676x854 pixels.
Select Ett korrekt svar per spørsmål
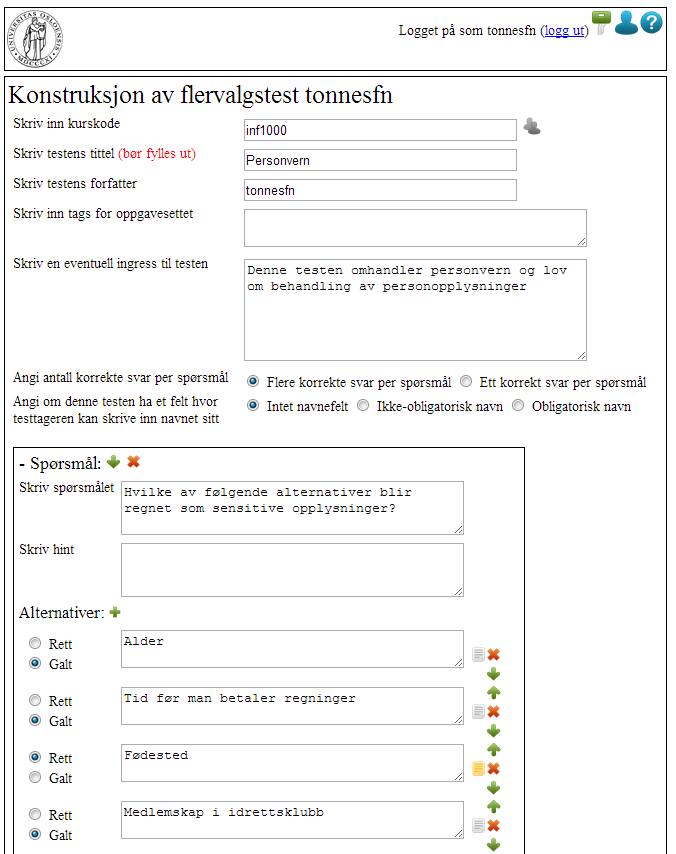coord(464,380)
